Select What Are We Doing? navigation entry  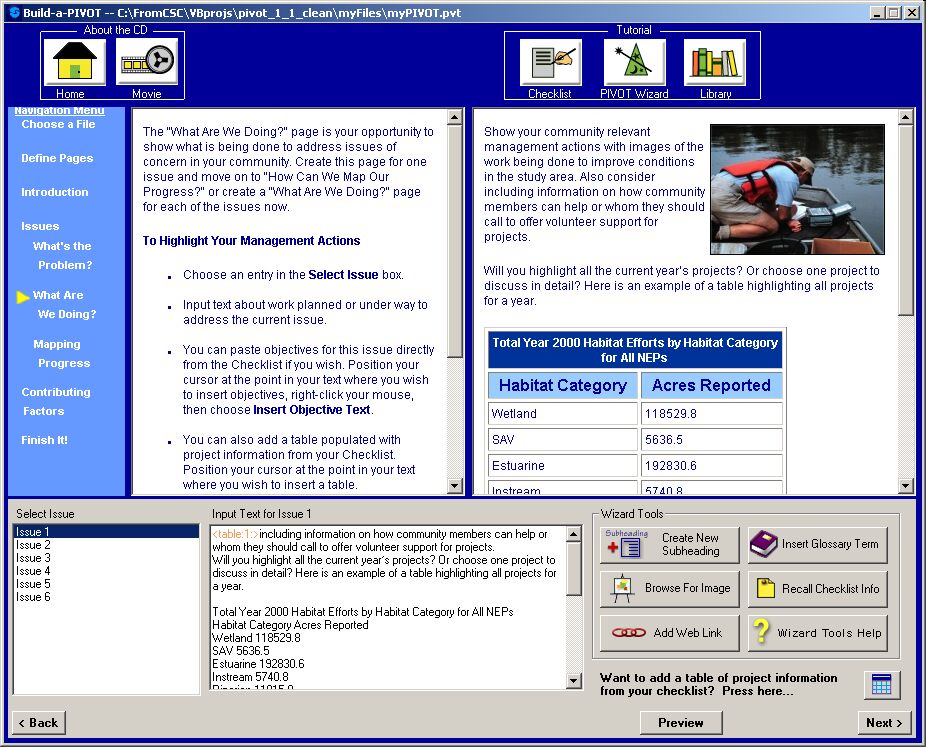click(64, 305)
